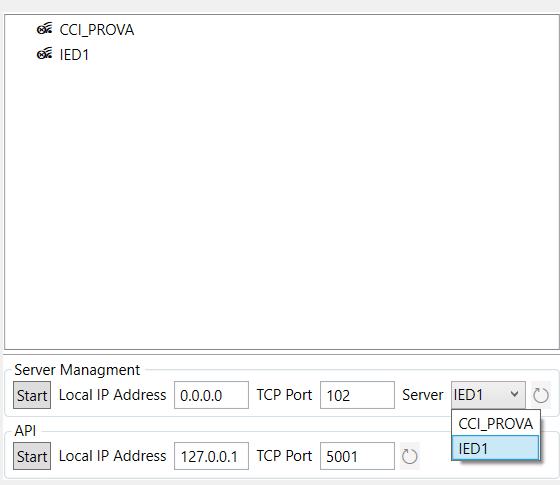Focus the API Local IP field showing 127.0.0.1
Viewport: 560px width, 485px height.
coord(211,456)
